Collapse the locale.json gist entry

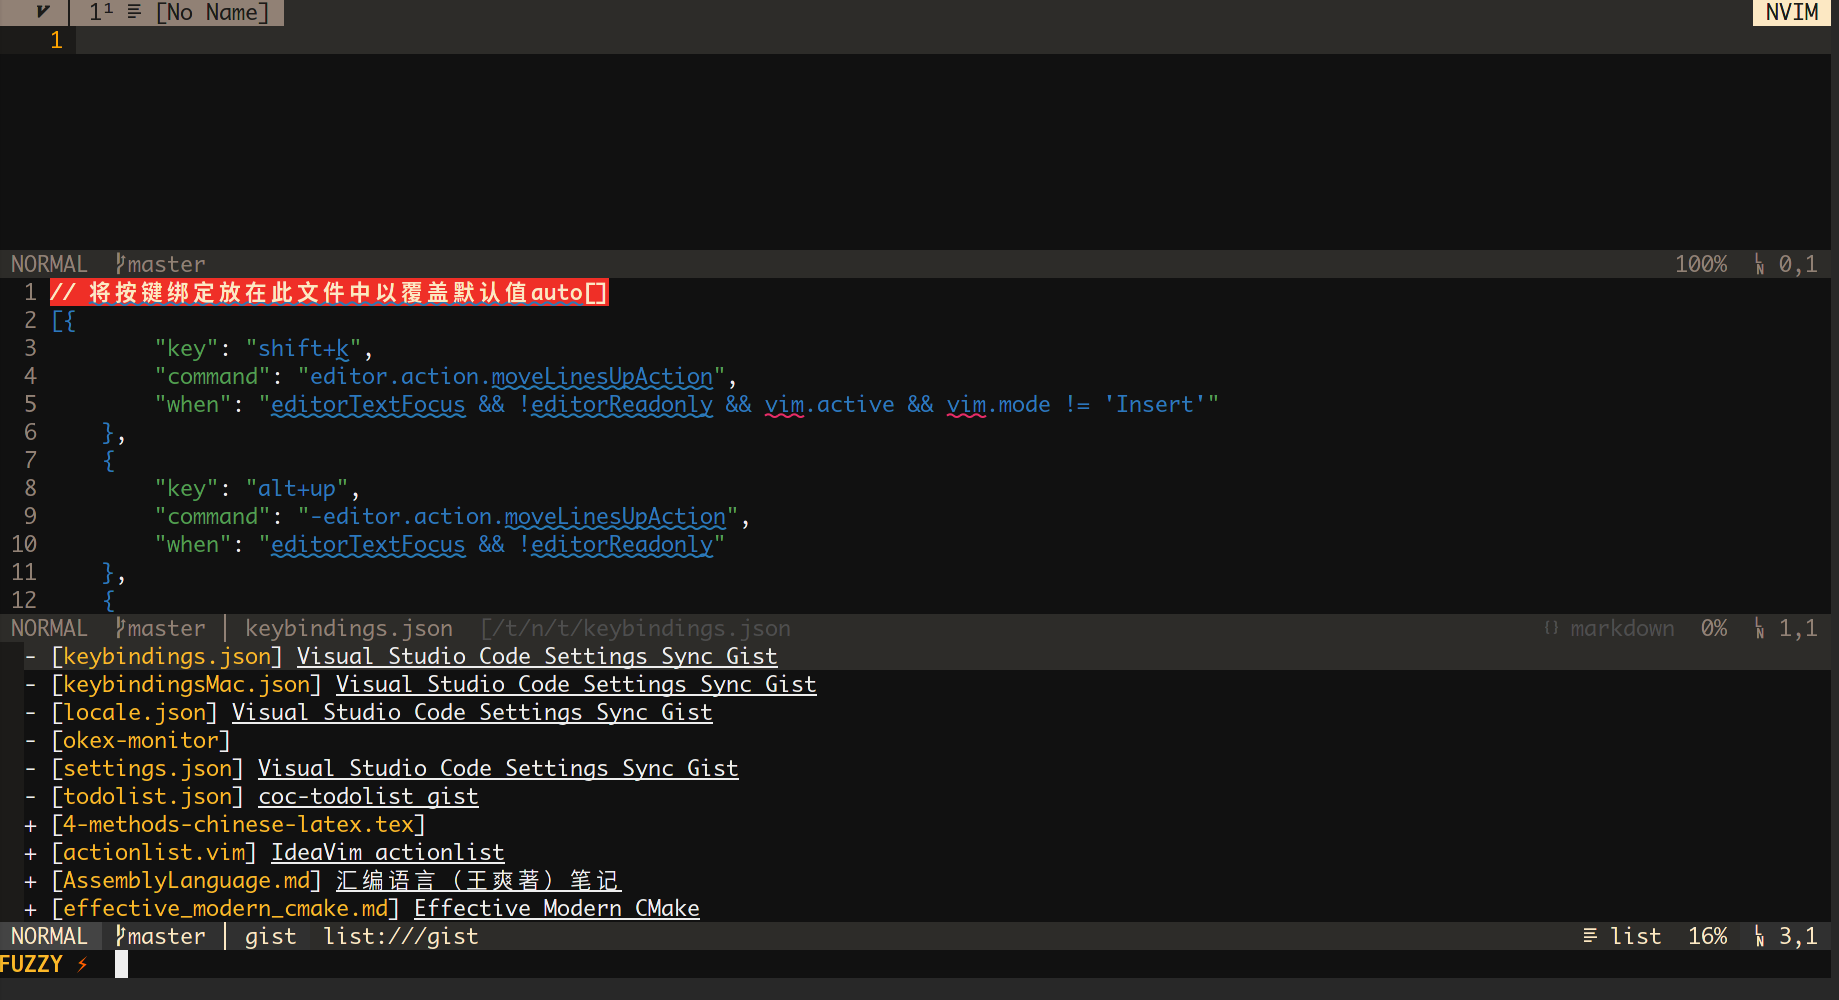(30, 712)
